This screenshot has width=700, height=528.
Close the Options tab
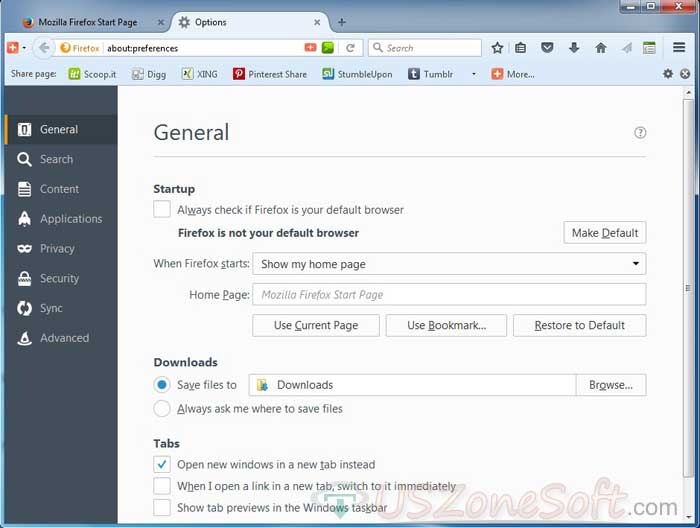(317, 22)
